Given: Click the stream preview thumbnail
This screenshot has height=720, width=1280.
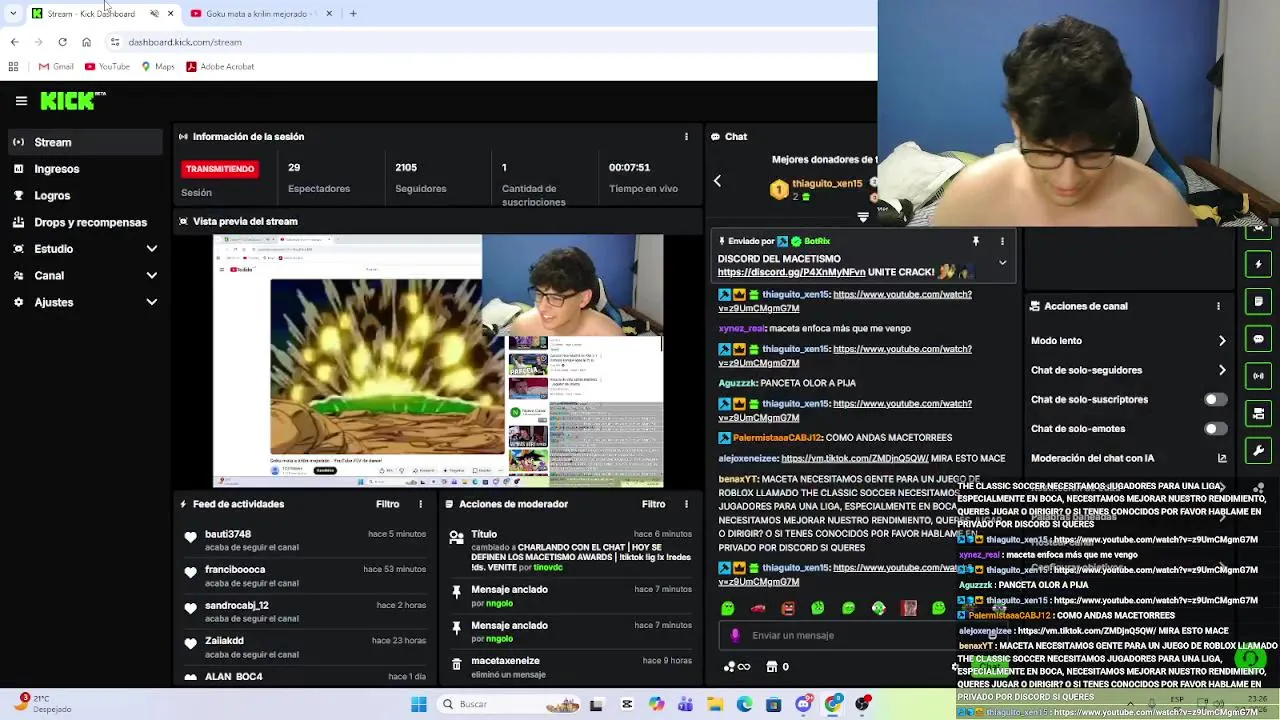Looking at the screenshot, I should click(x=438, y=361).
